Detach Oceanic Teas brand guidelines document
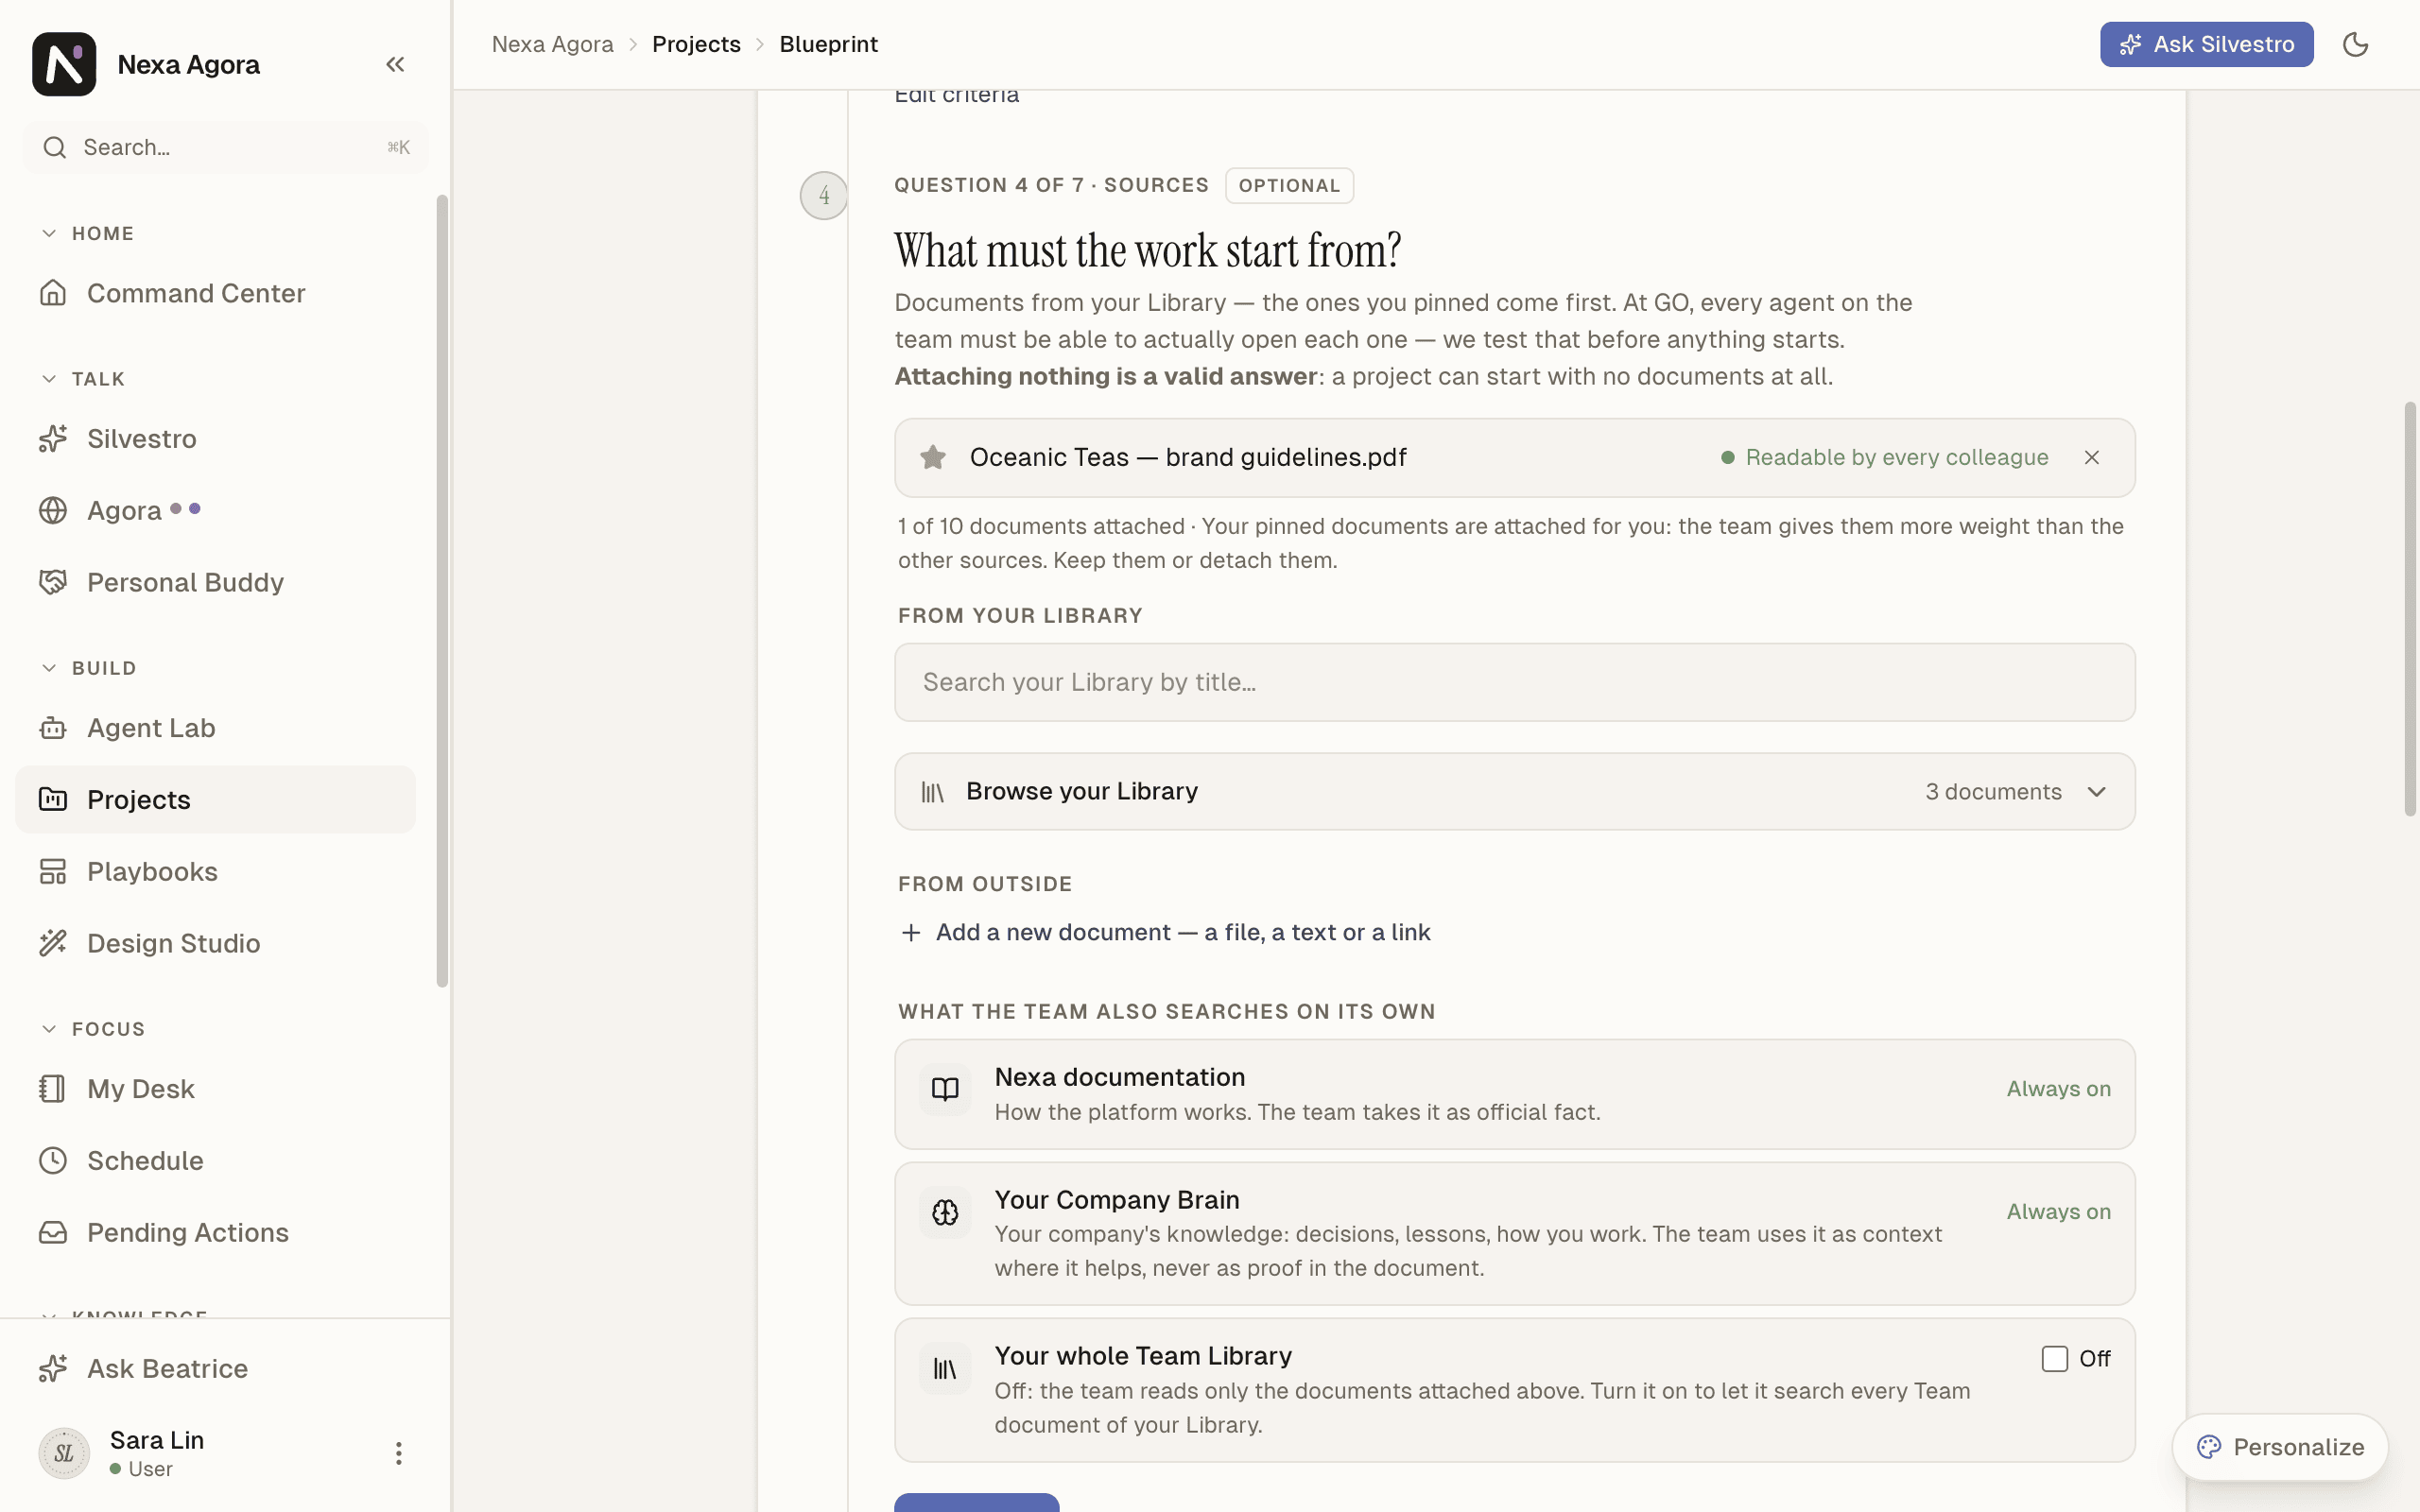Image resolution: width=2420 pixels, height=1512 pixels. (x=2091, y=457)
